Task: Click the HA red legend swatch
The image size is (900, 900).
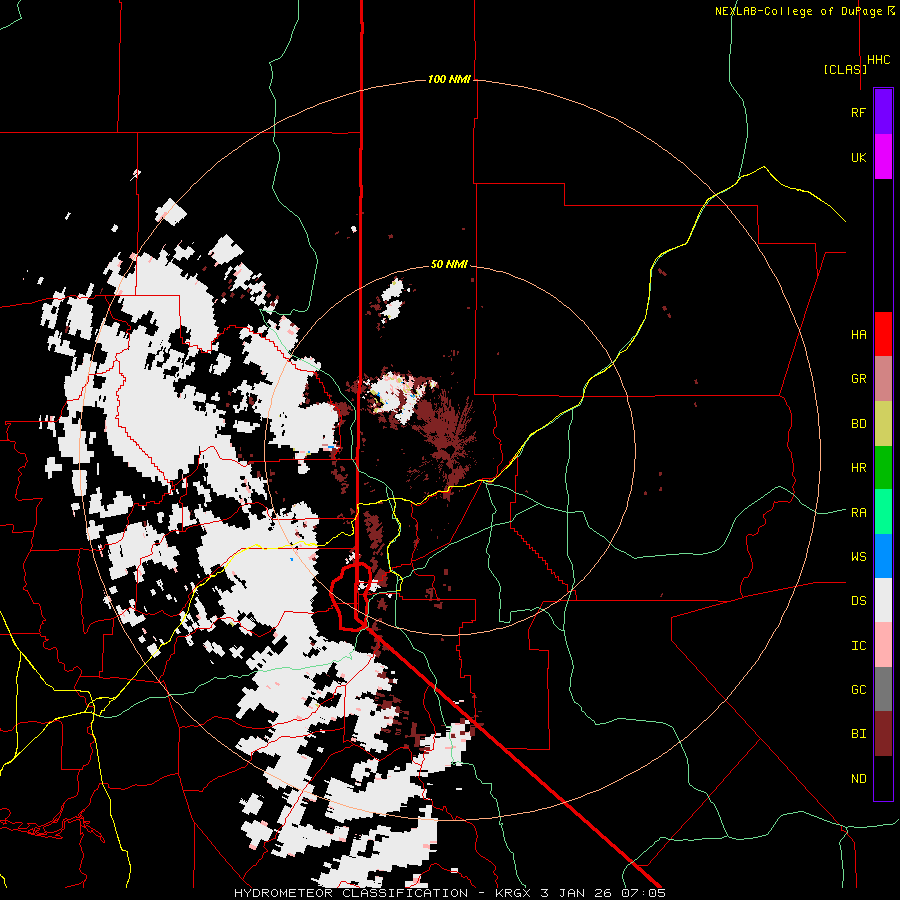Action: tap(883, 334)
